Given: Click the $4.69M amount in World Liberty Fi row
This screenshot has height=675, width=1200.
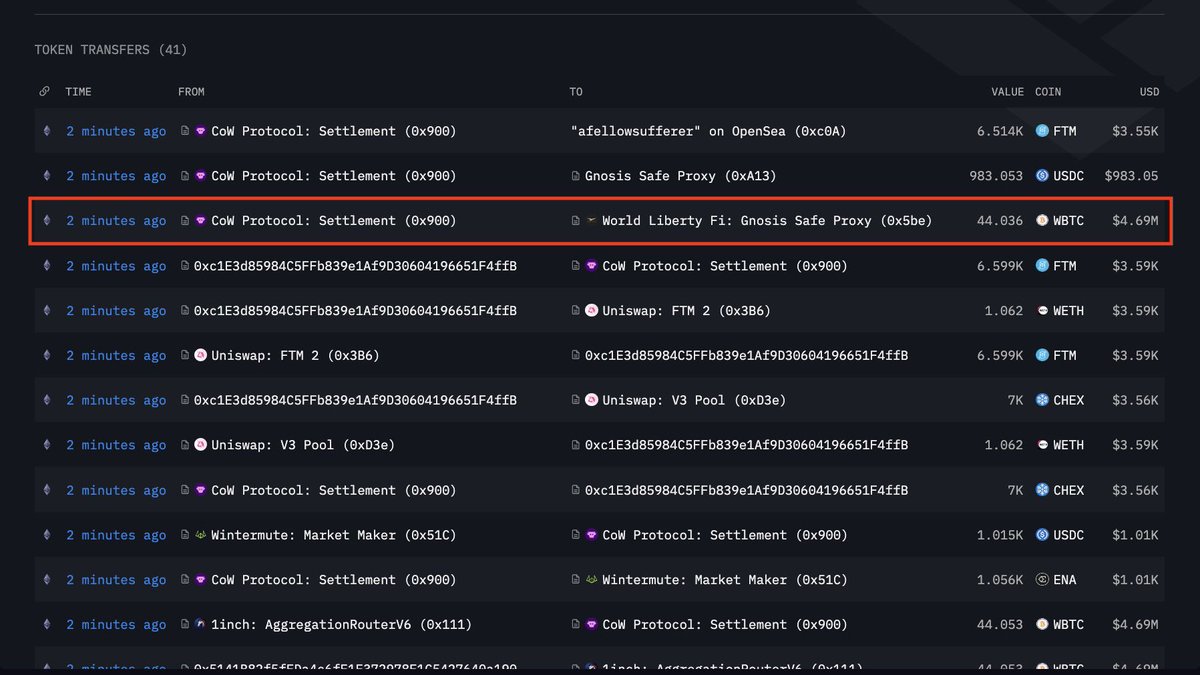Looking at the screenshot, I should [x=1136, y=221].
